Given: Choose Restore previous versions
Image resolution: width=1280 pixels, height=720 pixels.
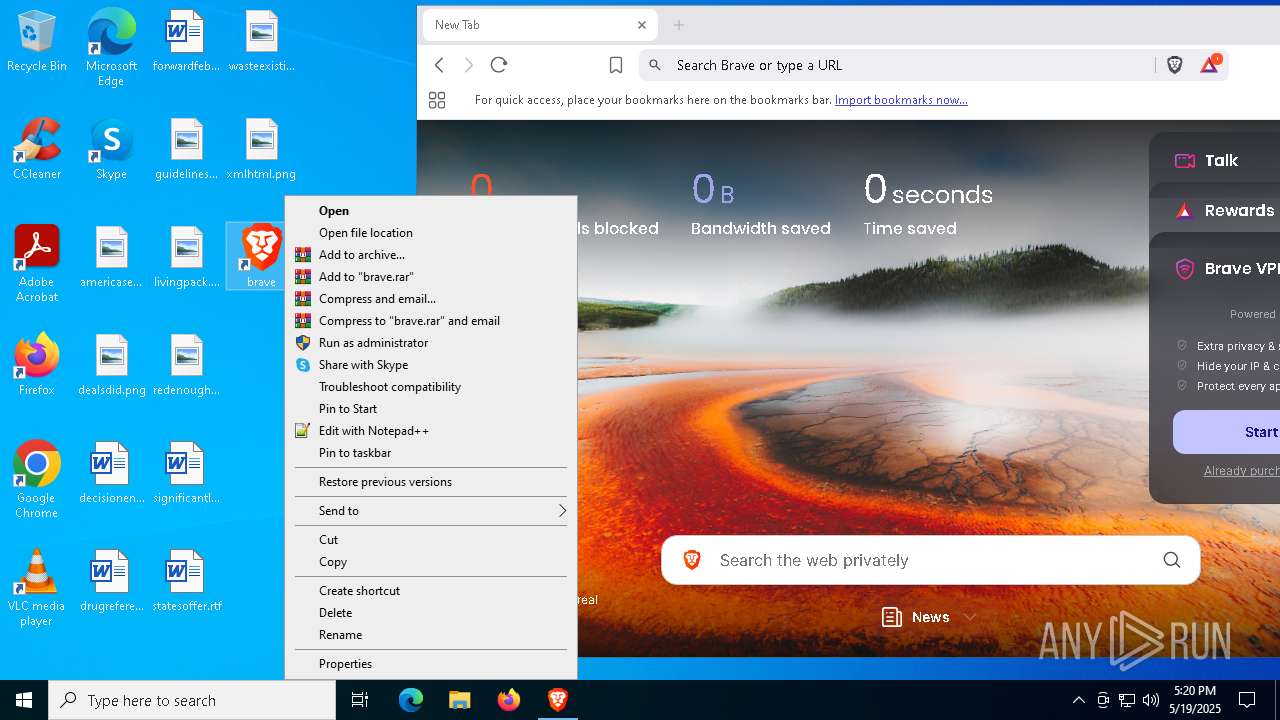Looking at the screenshot, I should point(431,482).
